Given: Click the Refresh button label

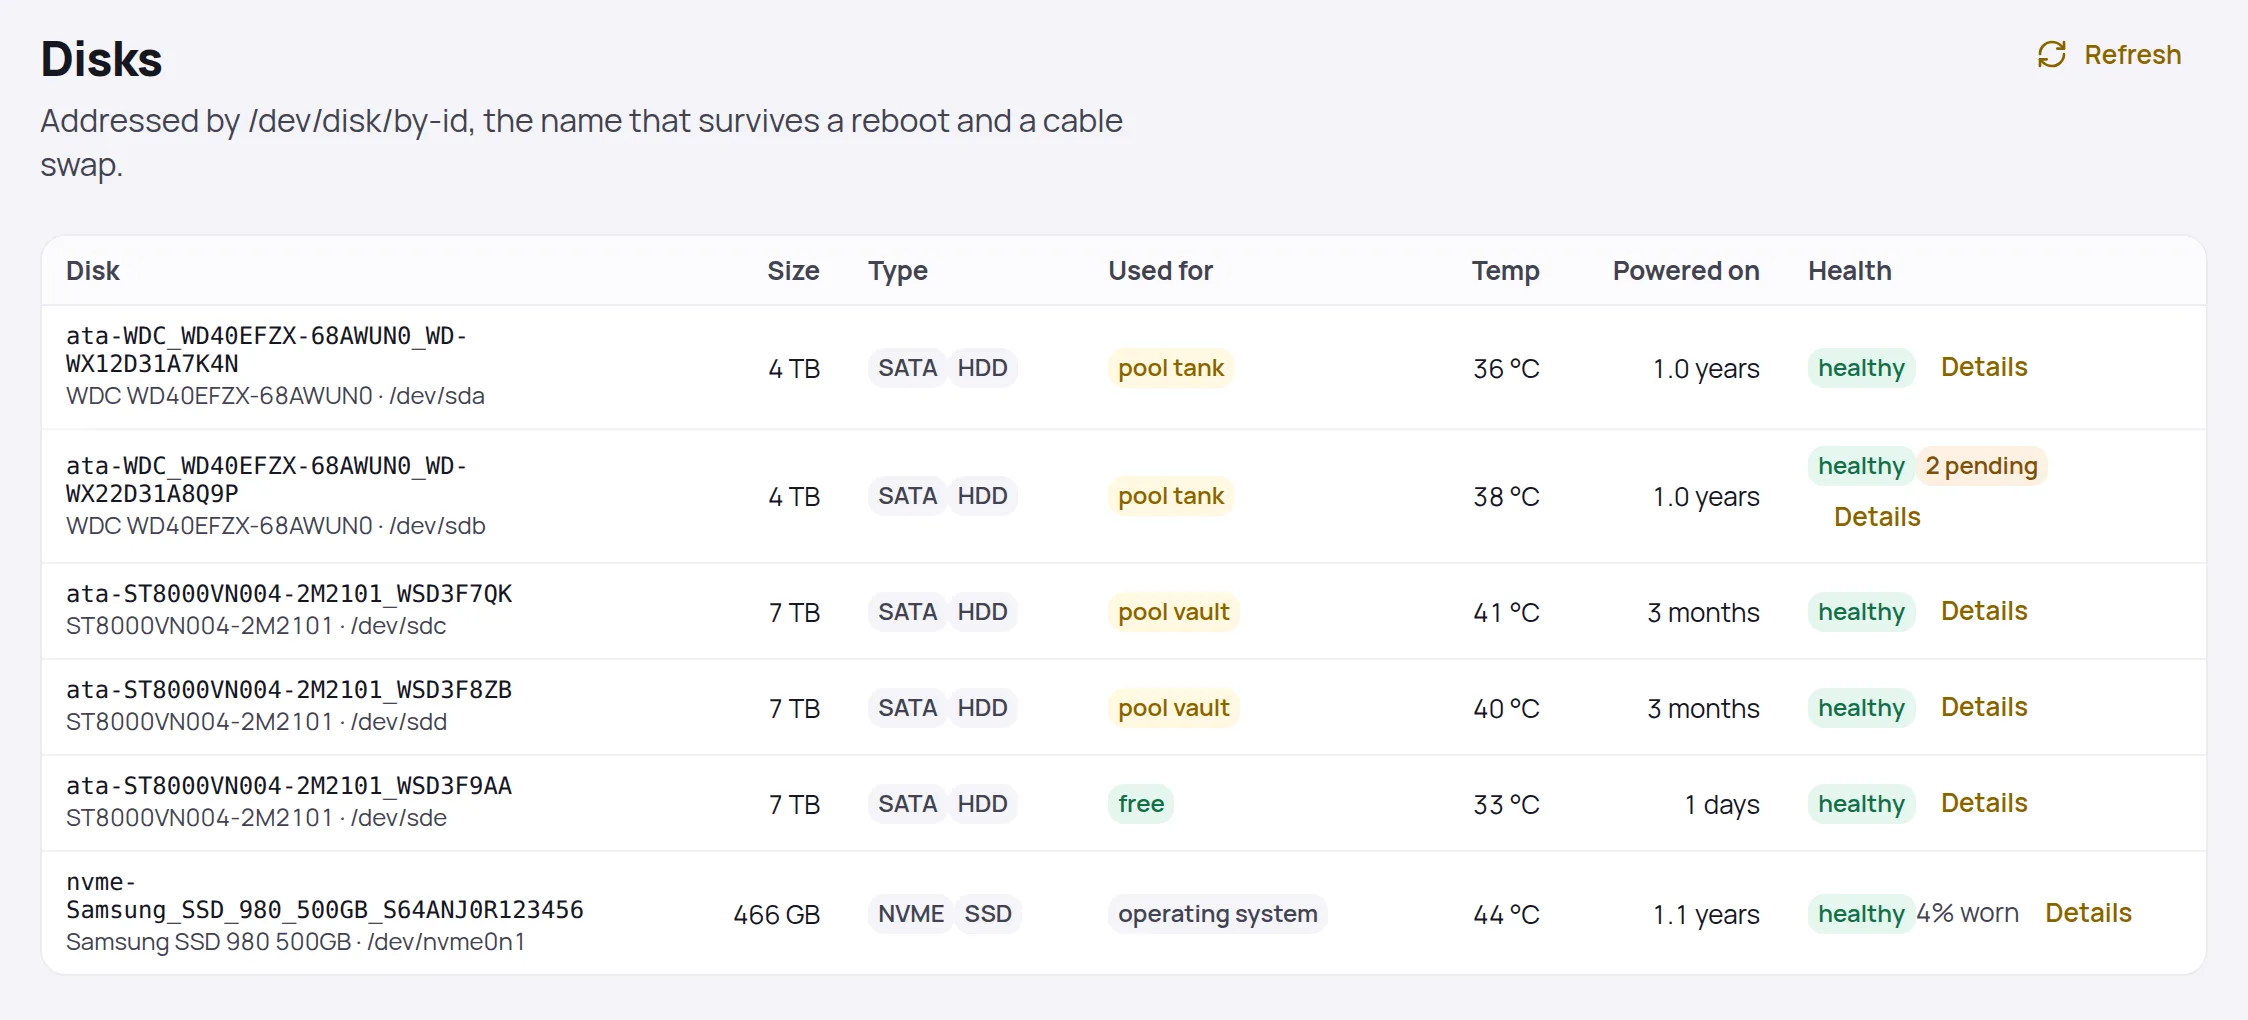Looking at the screenshot, I should pos(2132,55).
